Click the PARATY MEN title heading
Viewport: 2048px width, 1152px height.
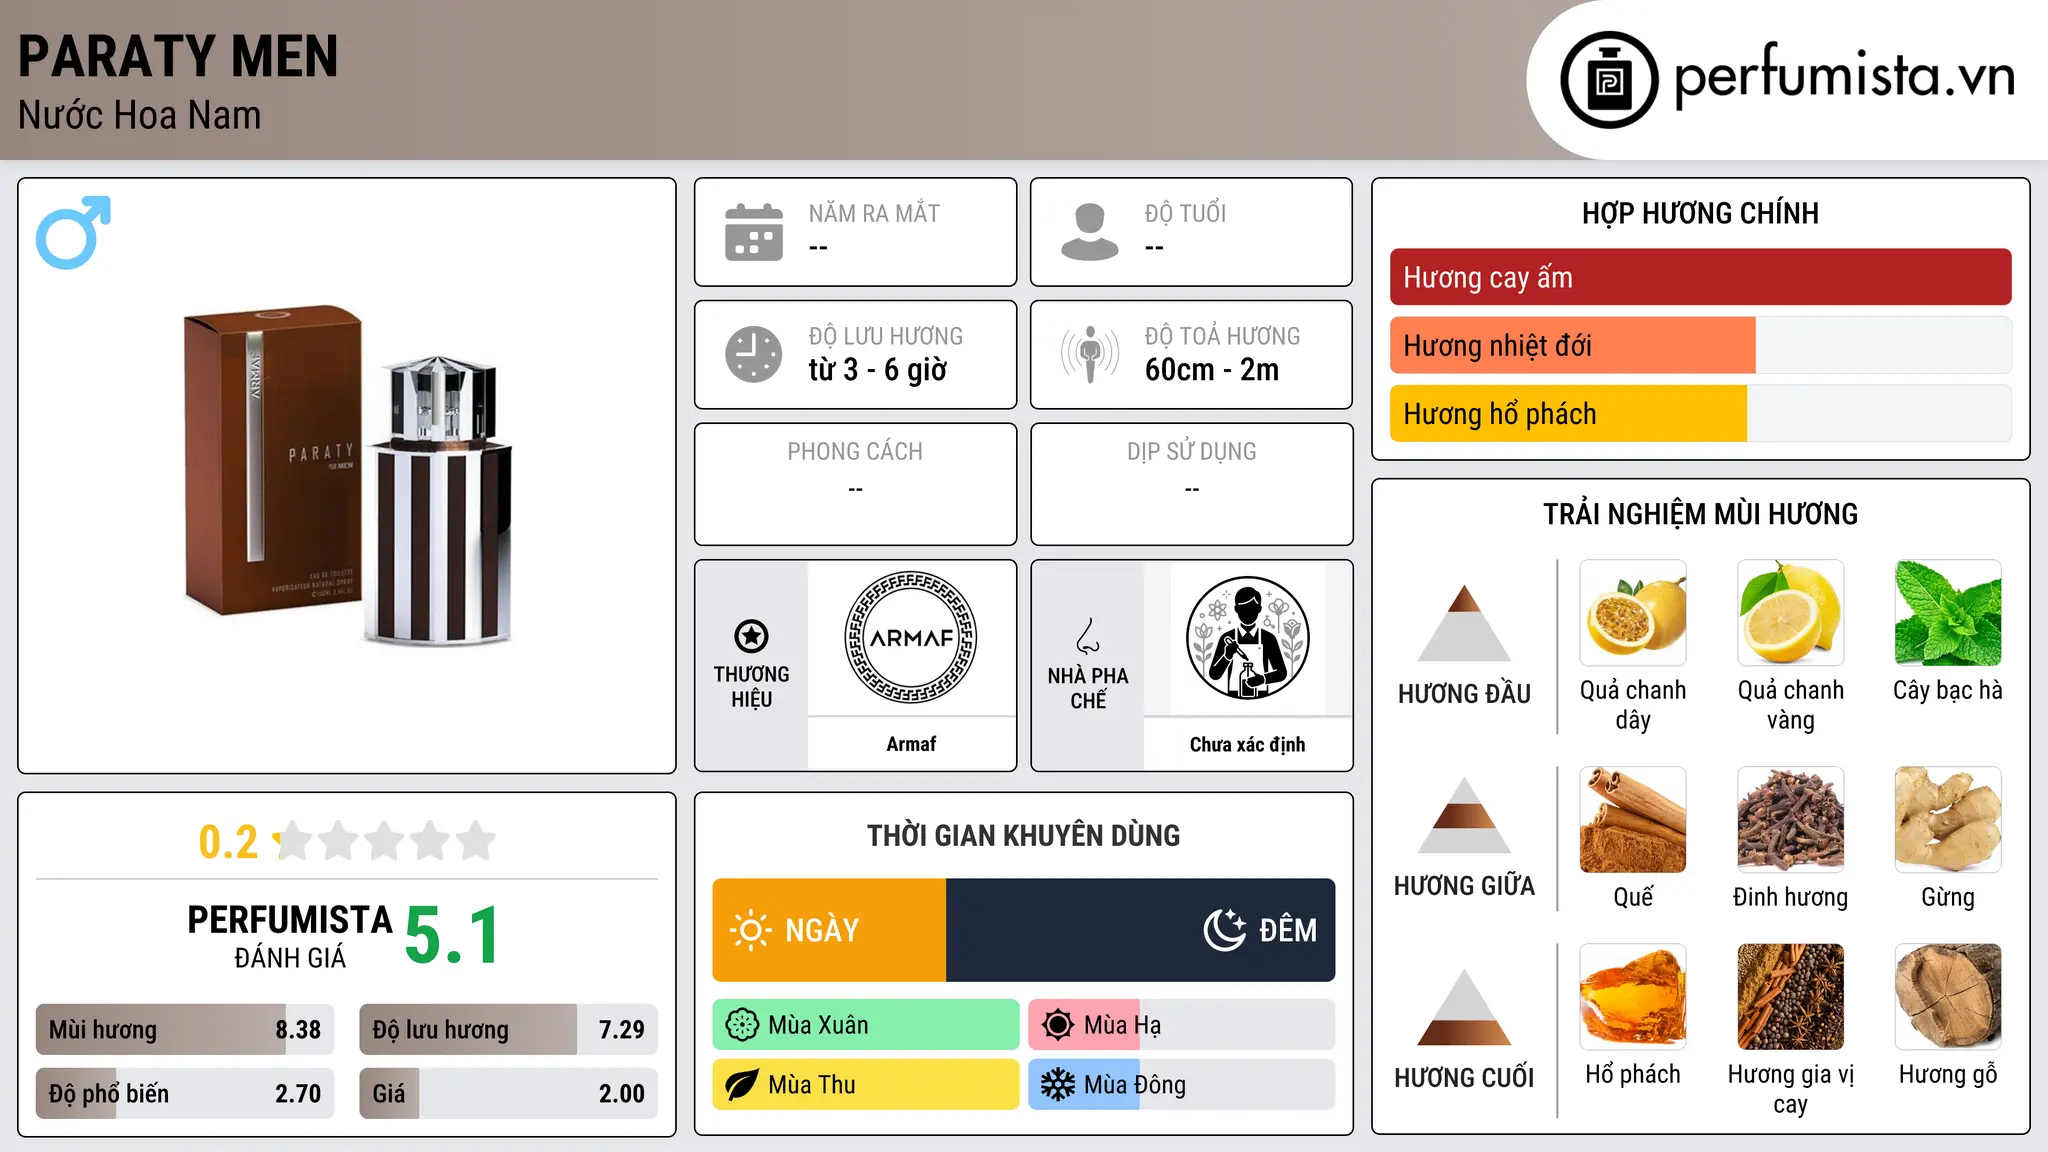click(178, 56)
